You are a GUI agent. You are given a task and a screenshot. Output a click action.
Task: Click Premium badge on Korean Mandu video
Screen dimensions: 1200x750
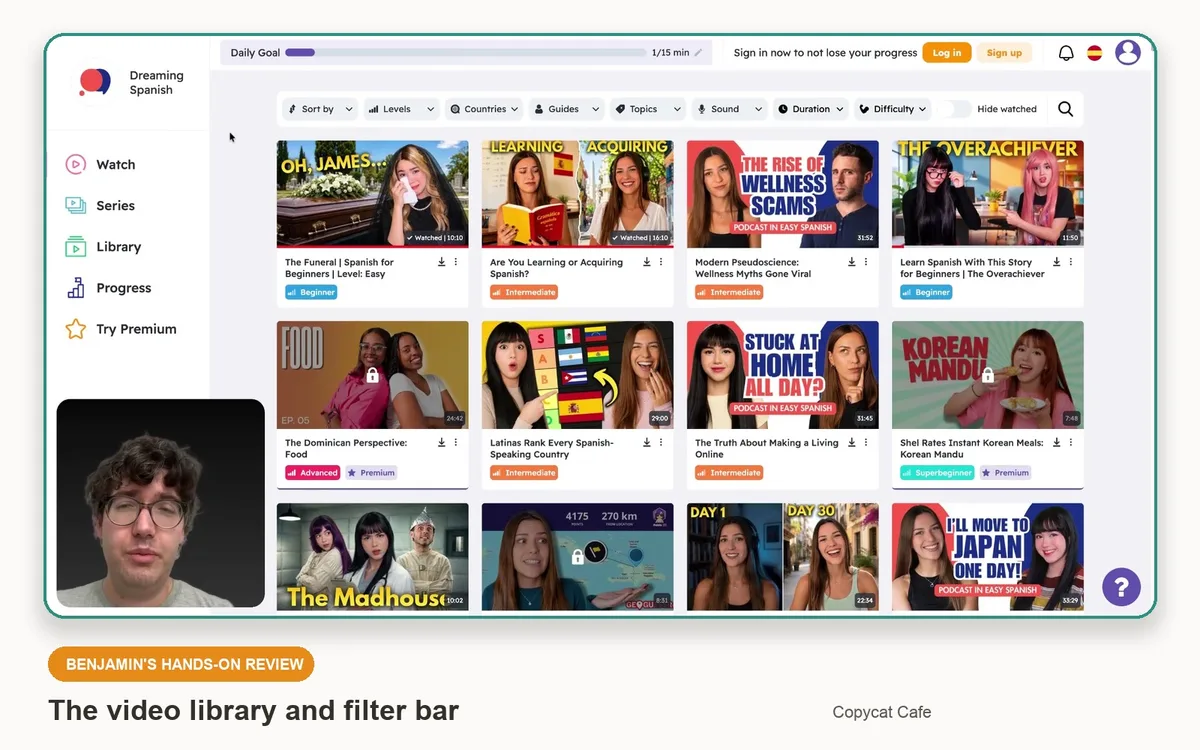1005,472
